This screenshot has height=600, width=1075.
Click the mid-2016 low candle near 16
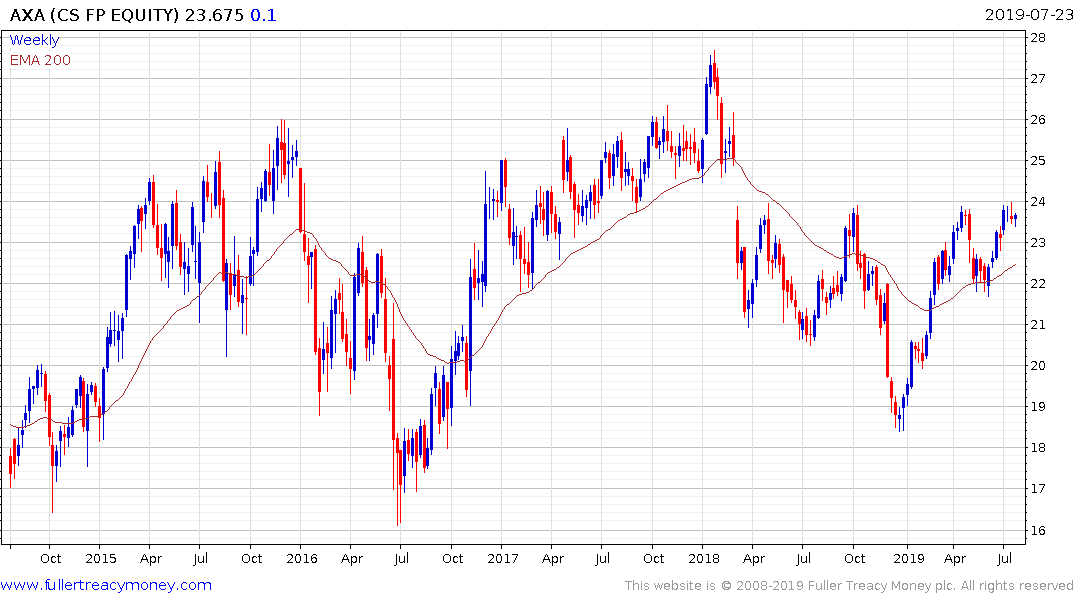click(398, 480)
